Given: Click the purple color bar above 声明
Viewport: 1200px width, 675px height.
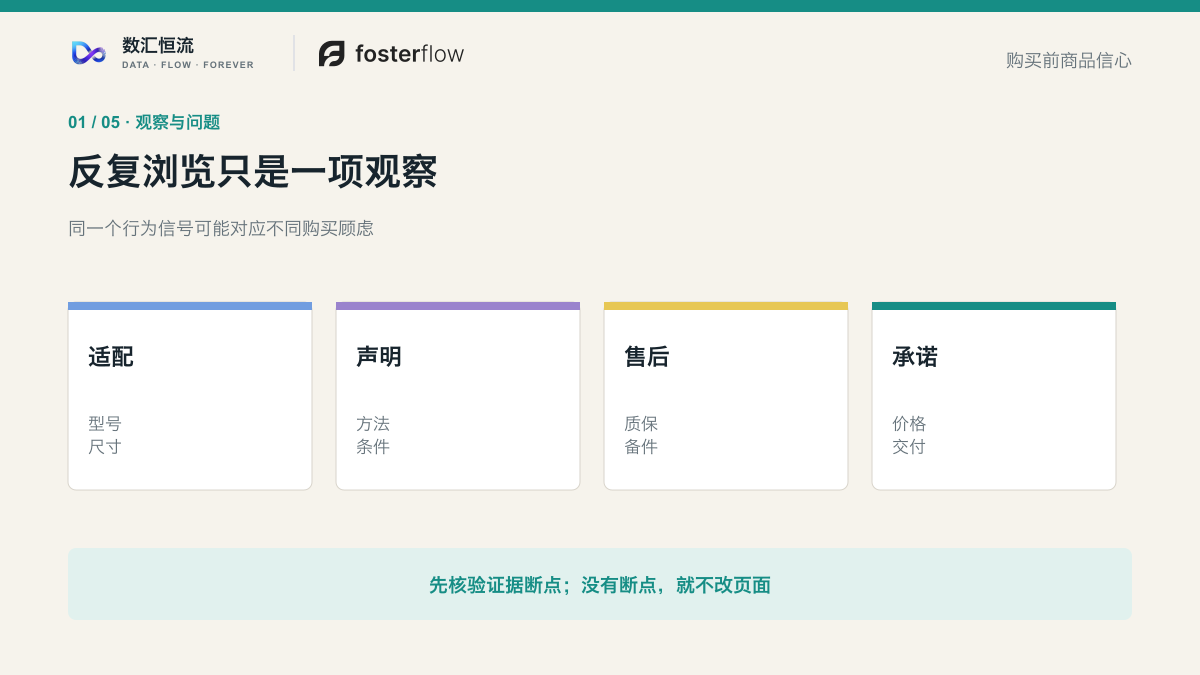Looking at the screenshot, I should pyautogui.click(x=458, y=306).
